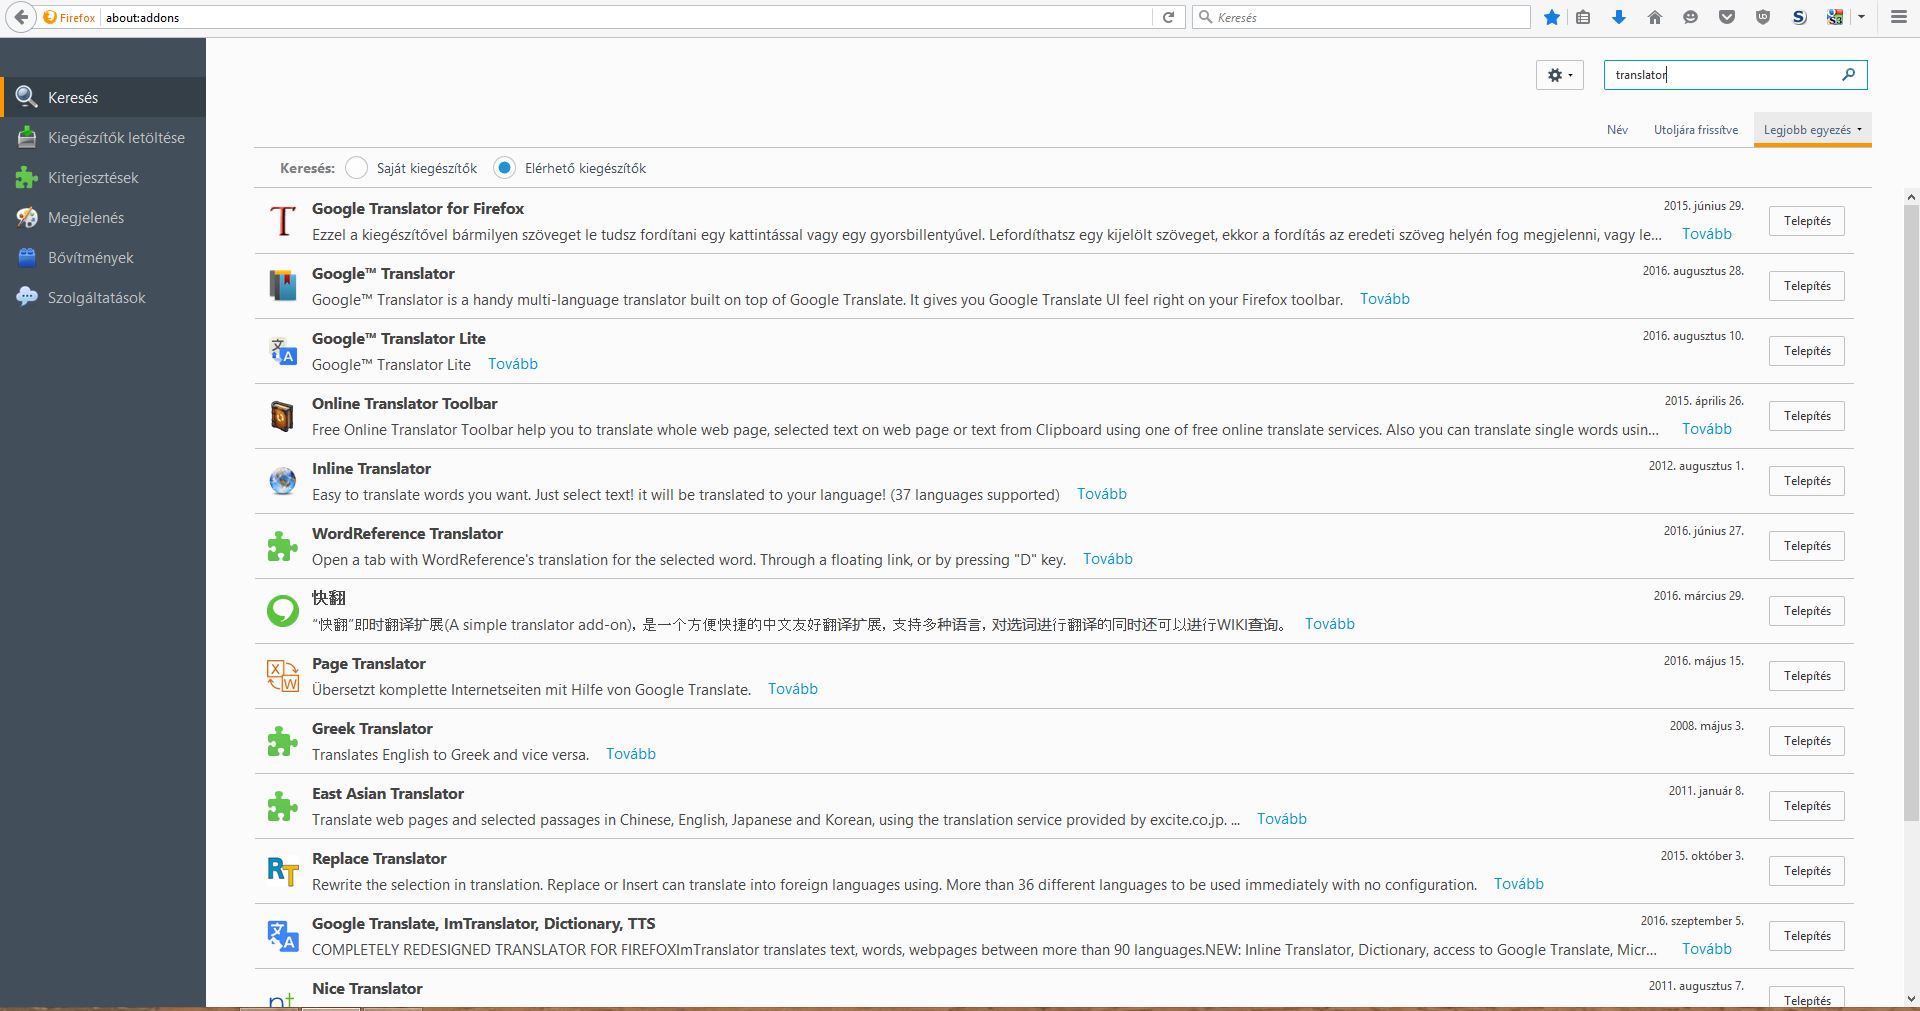
Task: Click Tovább link for Google™ Translator
Action: pyautogui.click(x=1385, y=299)
